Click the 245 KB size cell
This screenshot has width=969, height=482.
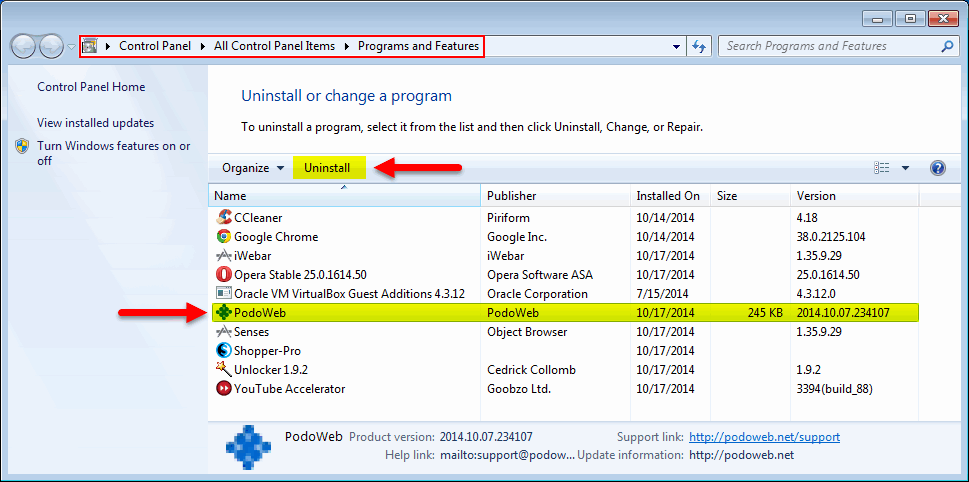pyautogui.click(x=765, y=313)
